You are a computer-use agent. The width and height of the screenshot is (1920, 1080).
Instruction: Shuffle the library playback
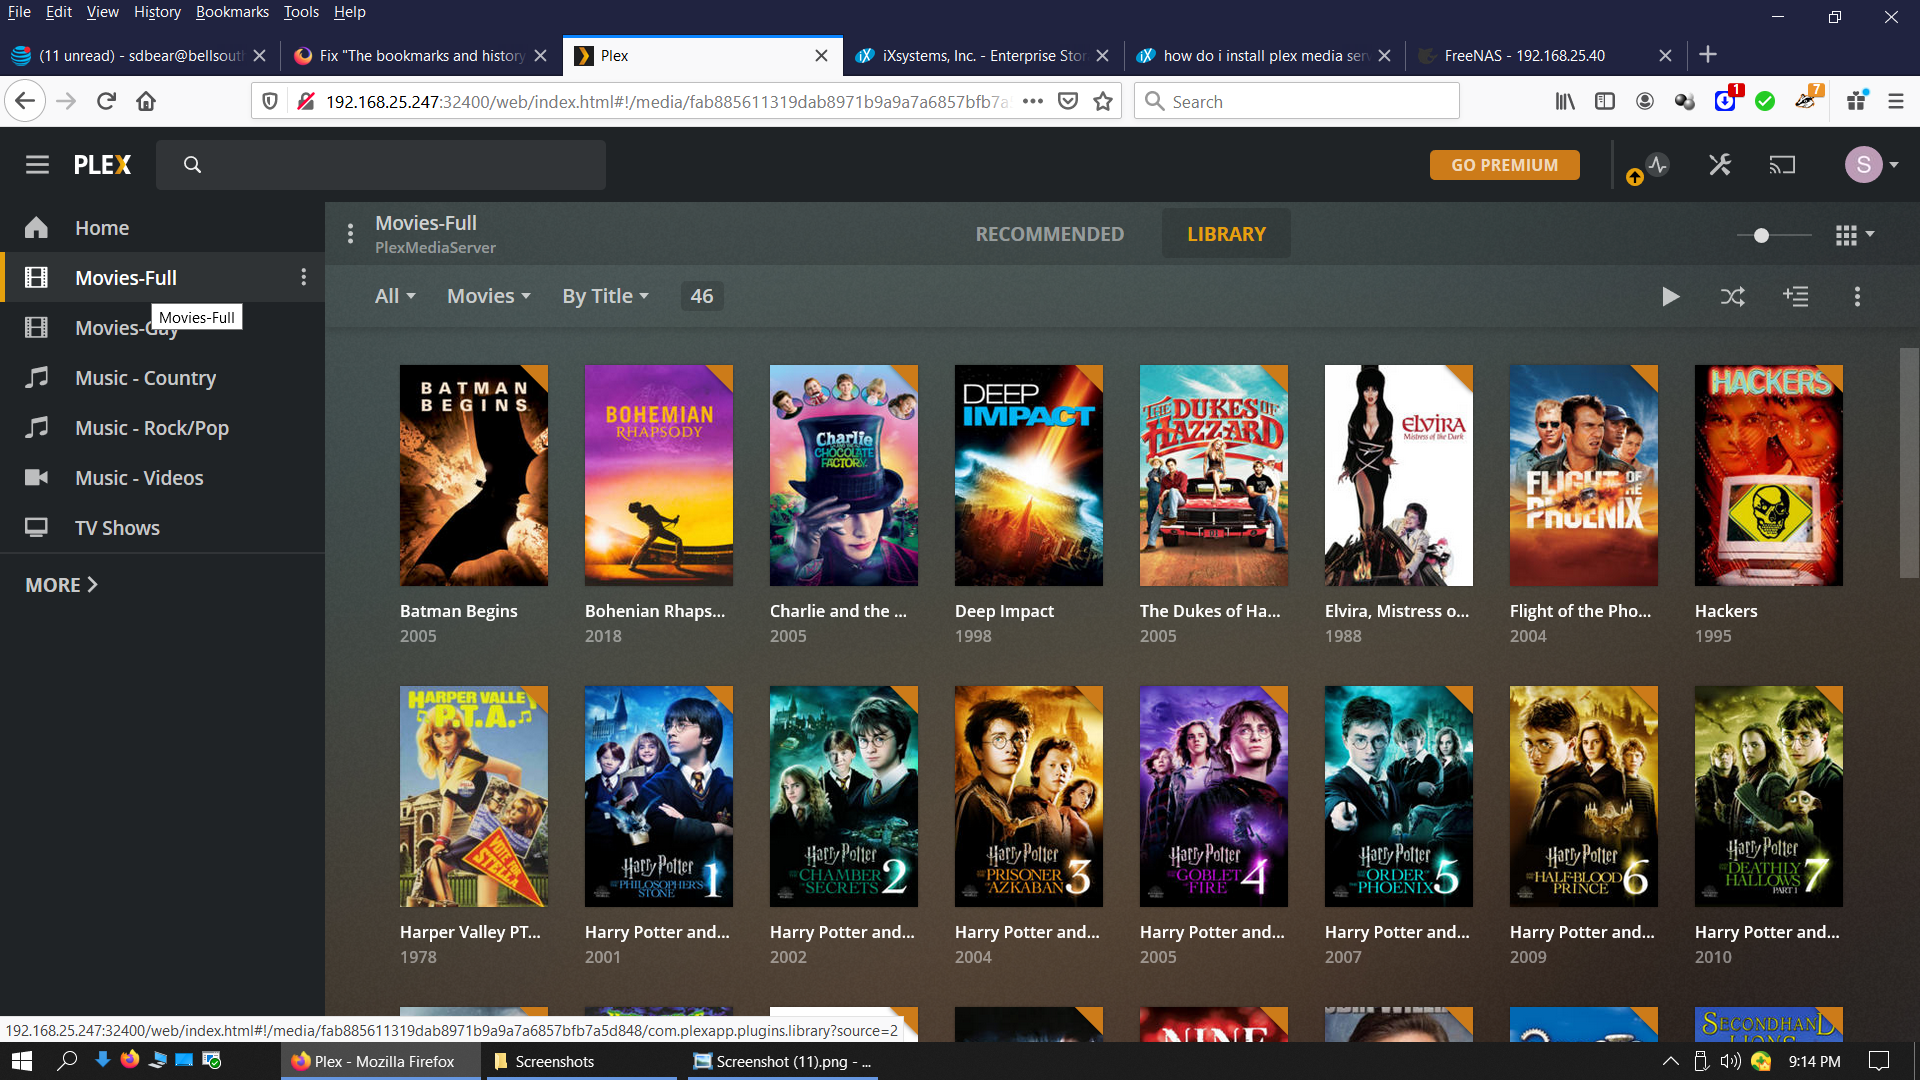coord(1732,296)
